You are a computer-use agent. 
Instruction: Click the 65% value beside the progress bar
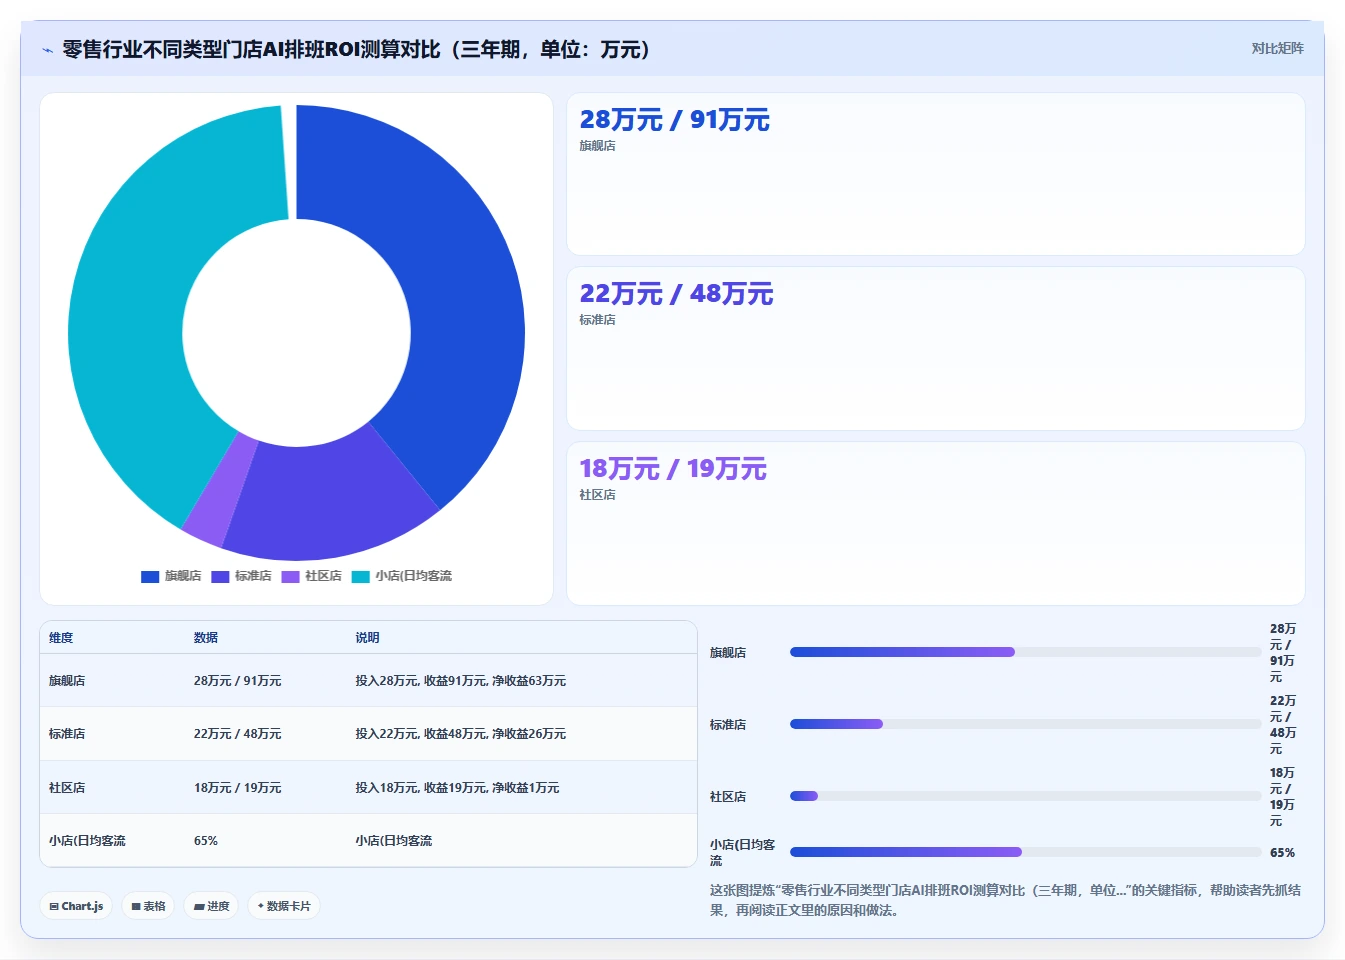coord(1282,853)
